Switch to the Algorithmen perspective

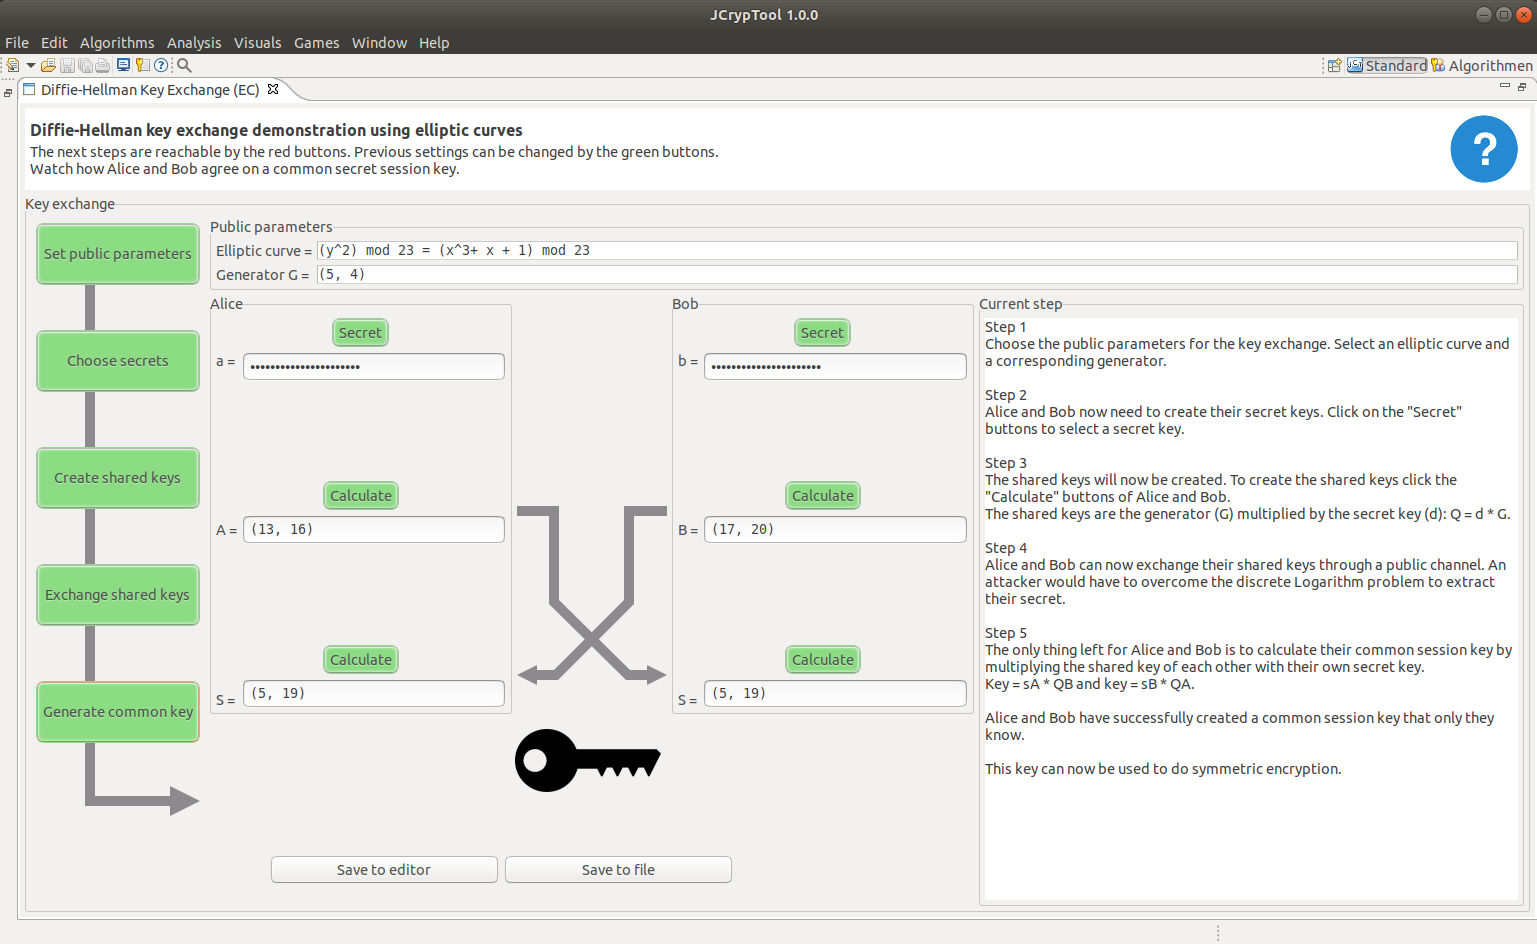[x=1481, y=65]
